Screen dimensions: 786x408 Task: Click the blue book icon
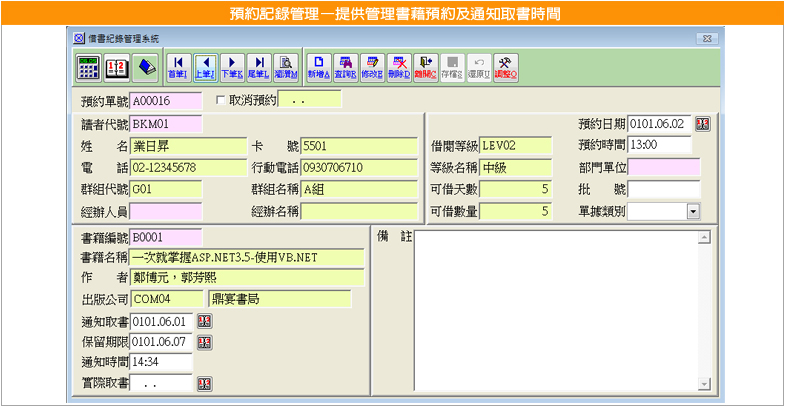147,67
